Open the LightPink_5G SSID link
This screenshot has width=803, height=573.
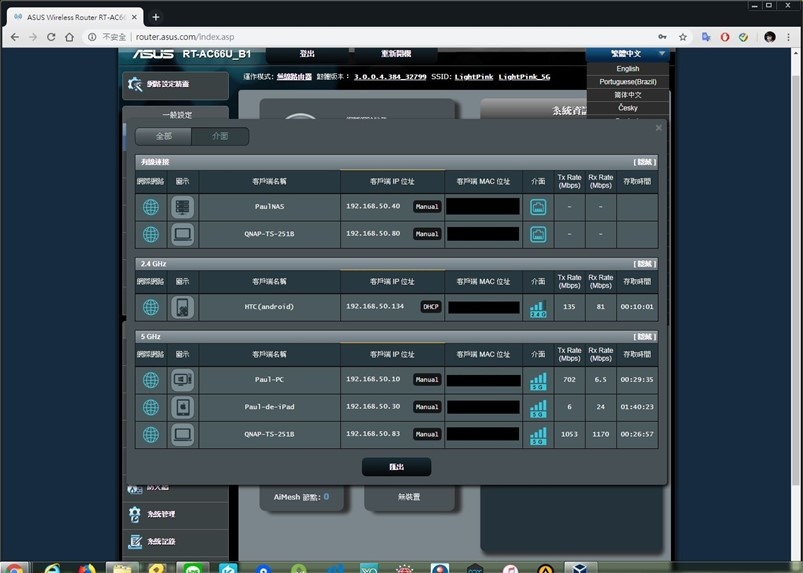(524, 77)
